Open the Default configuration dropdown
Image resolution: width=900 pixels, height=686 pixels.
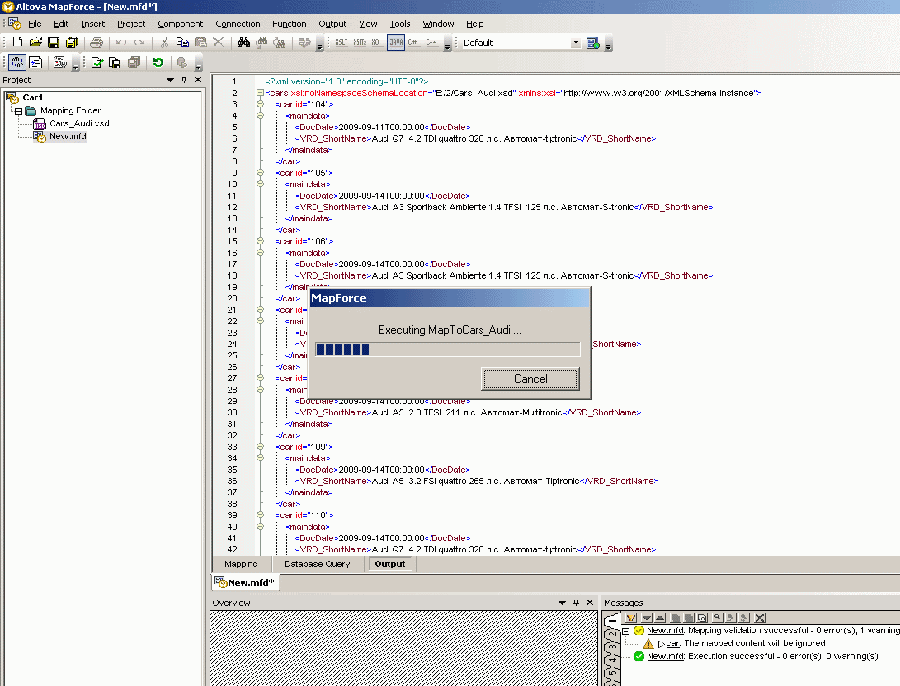(x=576, y=42)
